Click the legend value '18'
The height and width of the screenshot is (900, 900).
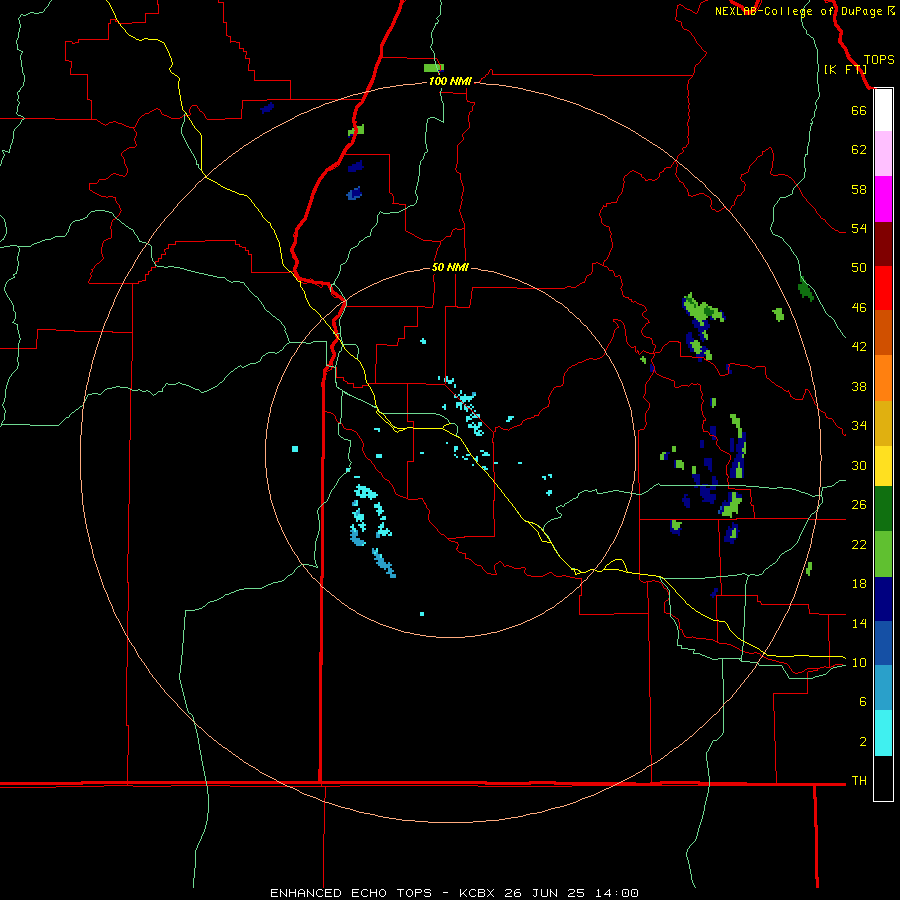[859, 584]
